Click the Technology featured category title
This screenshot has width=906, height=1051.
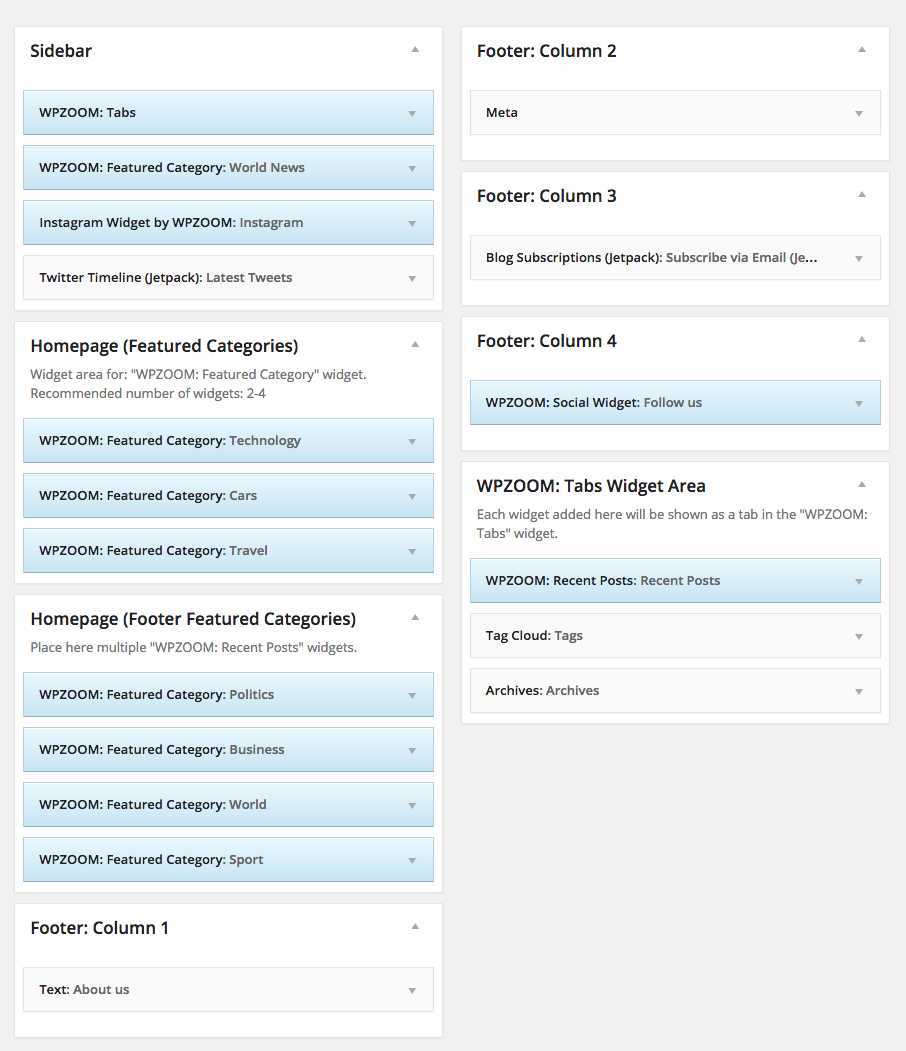click(x=170, y=440)
